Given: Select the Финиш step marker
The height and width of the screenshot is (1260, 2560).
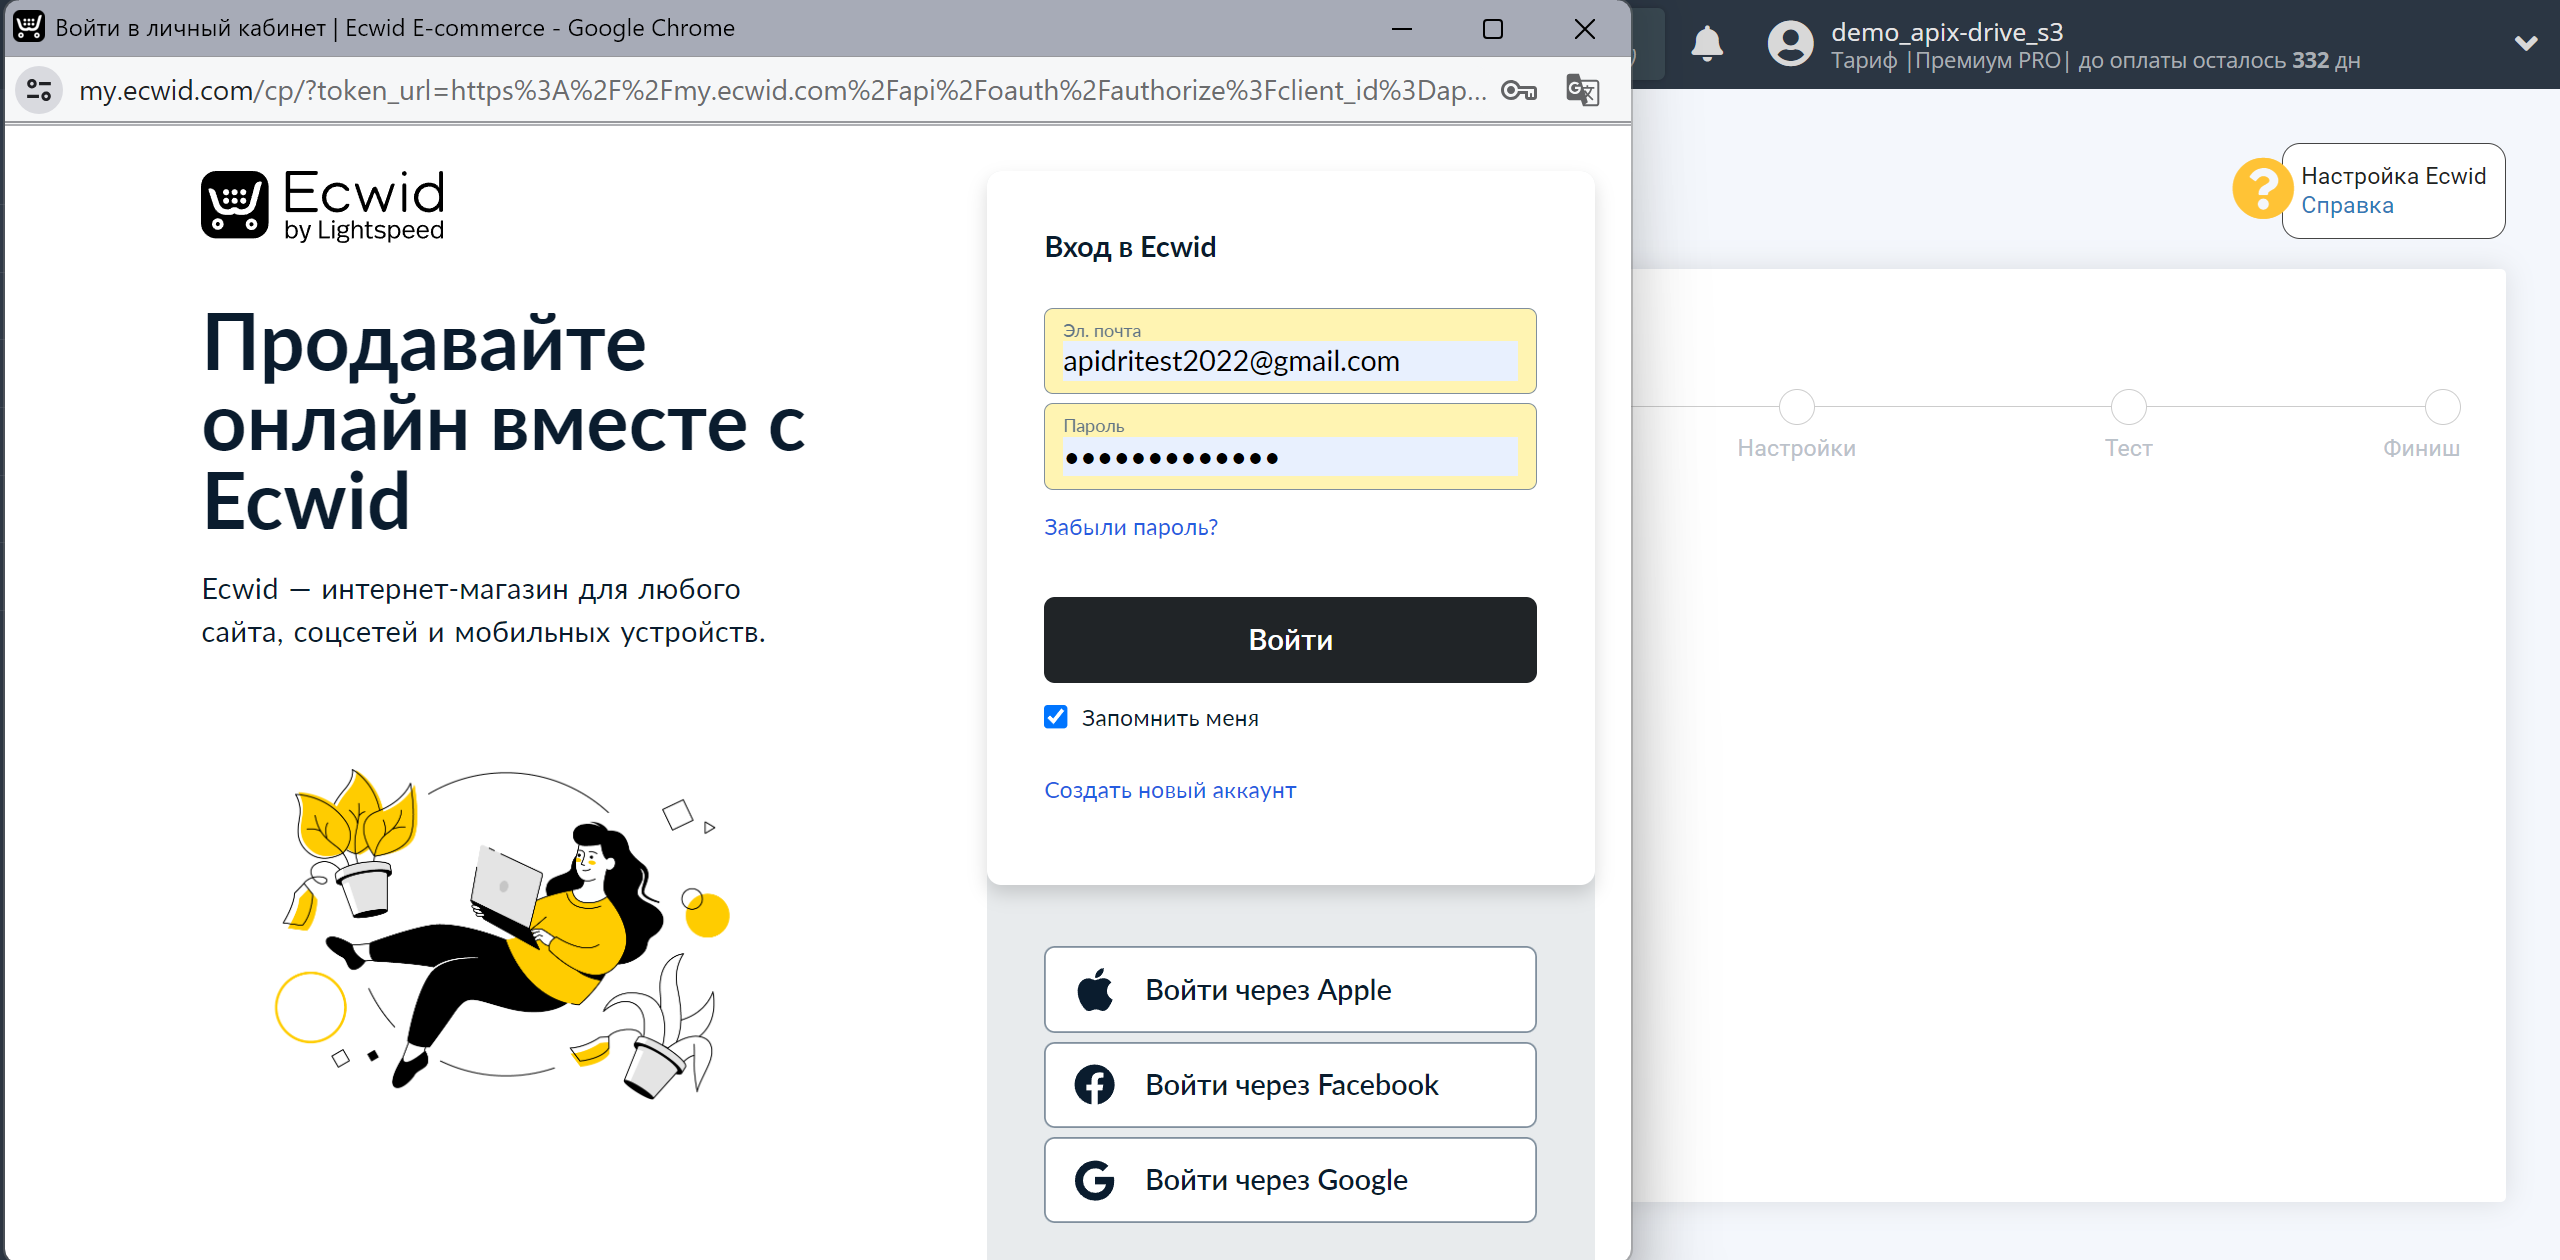Looking at the screenshot, I should (2442, 407).
